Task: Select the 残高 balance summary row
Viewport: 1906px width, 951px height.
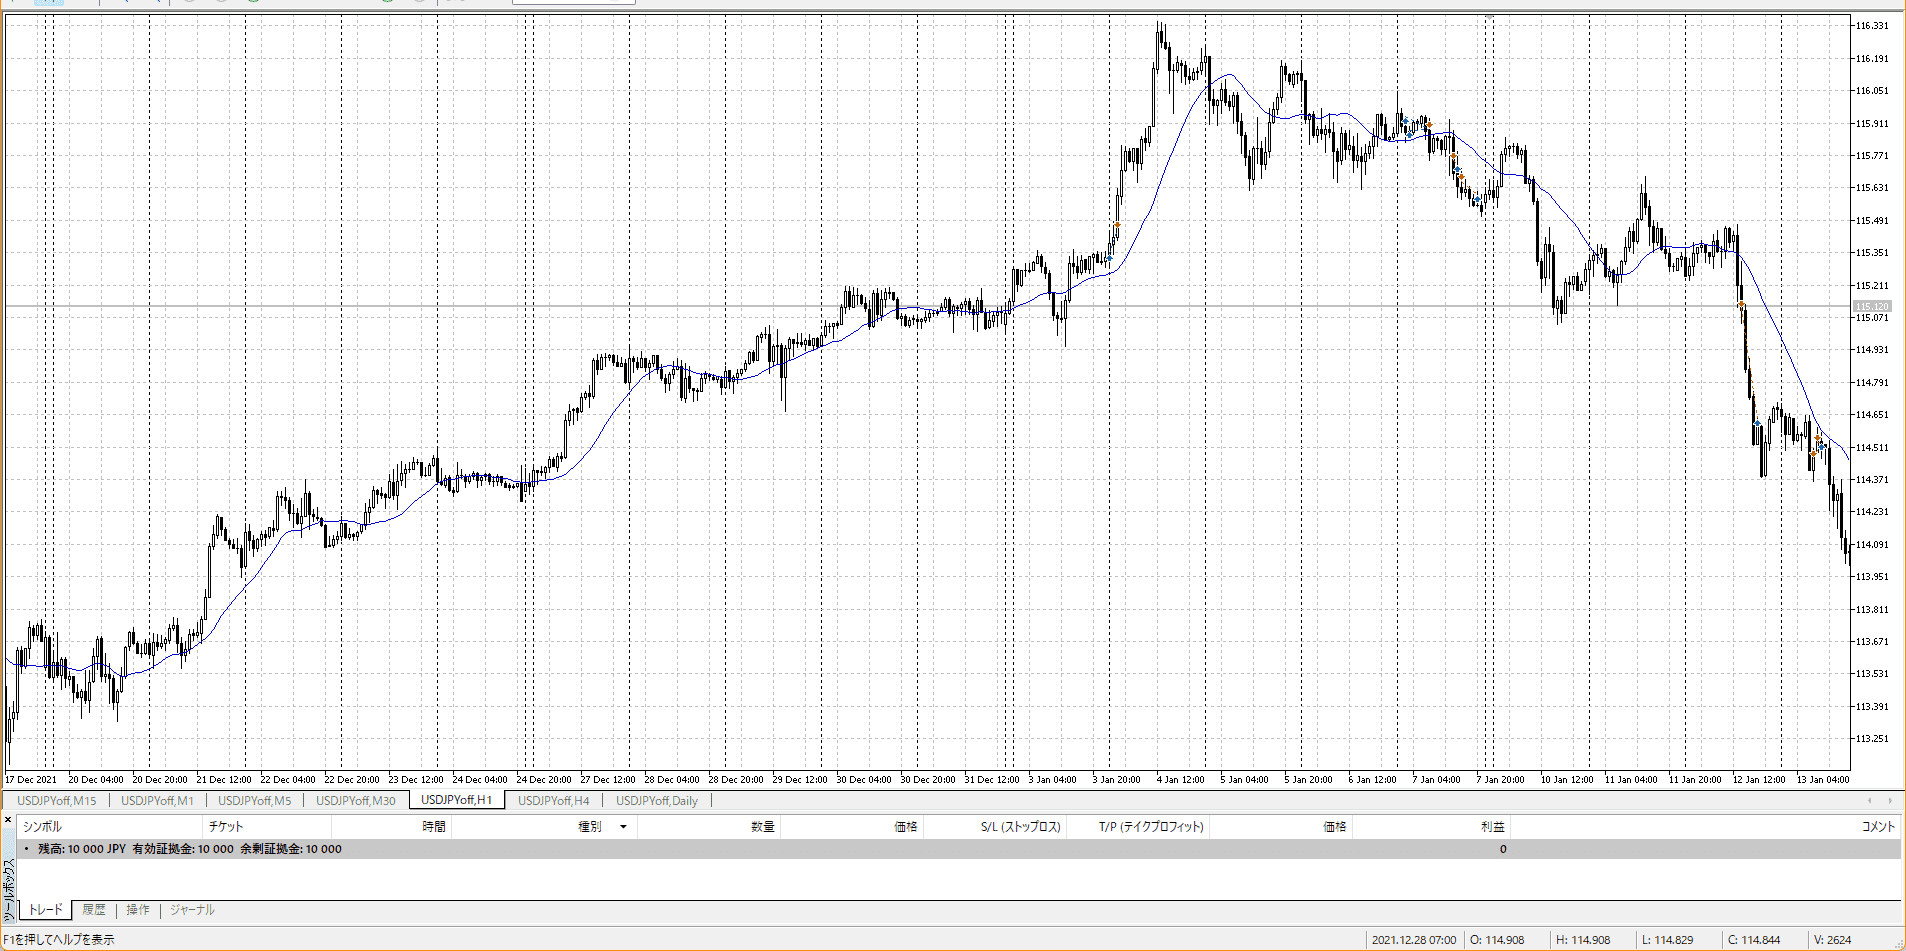Action: 190,849
